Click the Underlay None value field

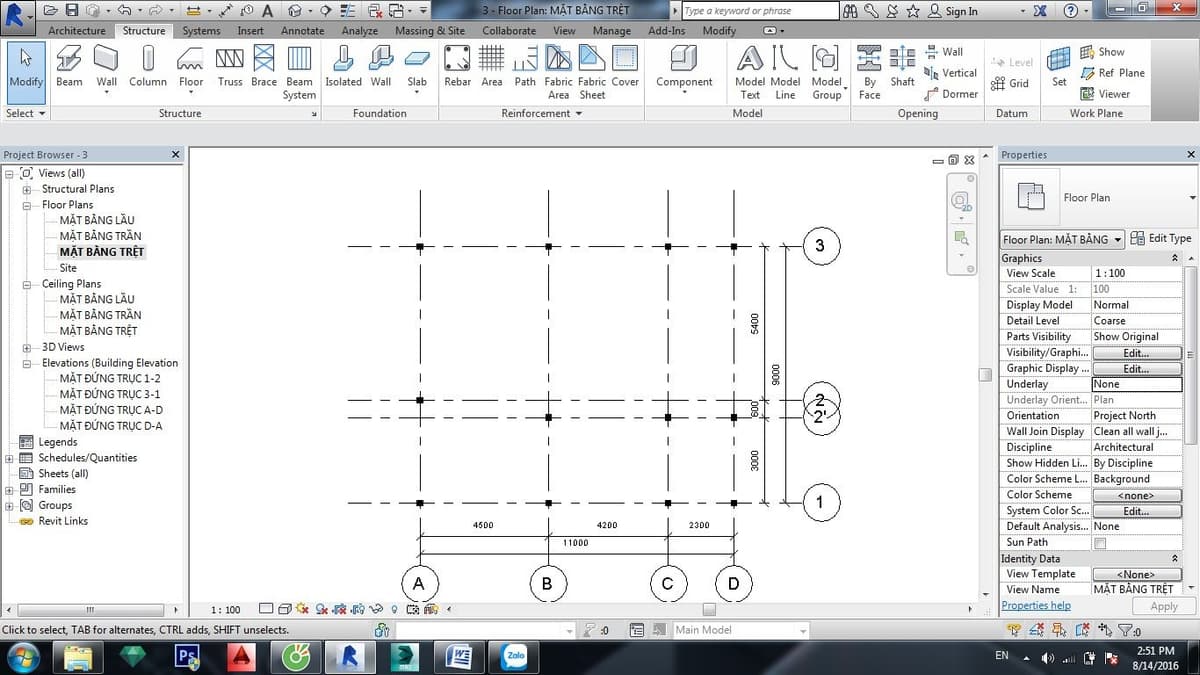[x=1137, y=385]
